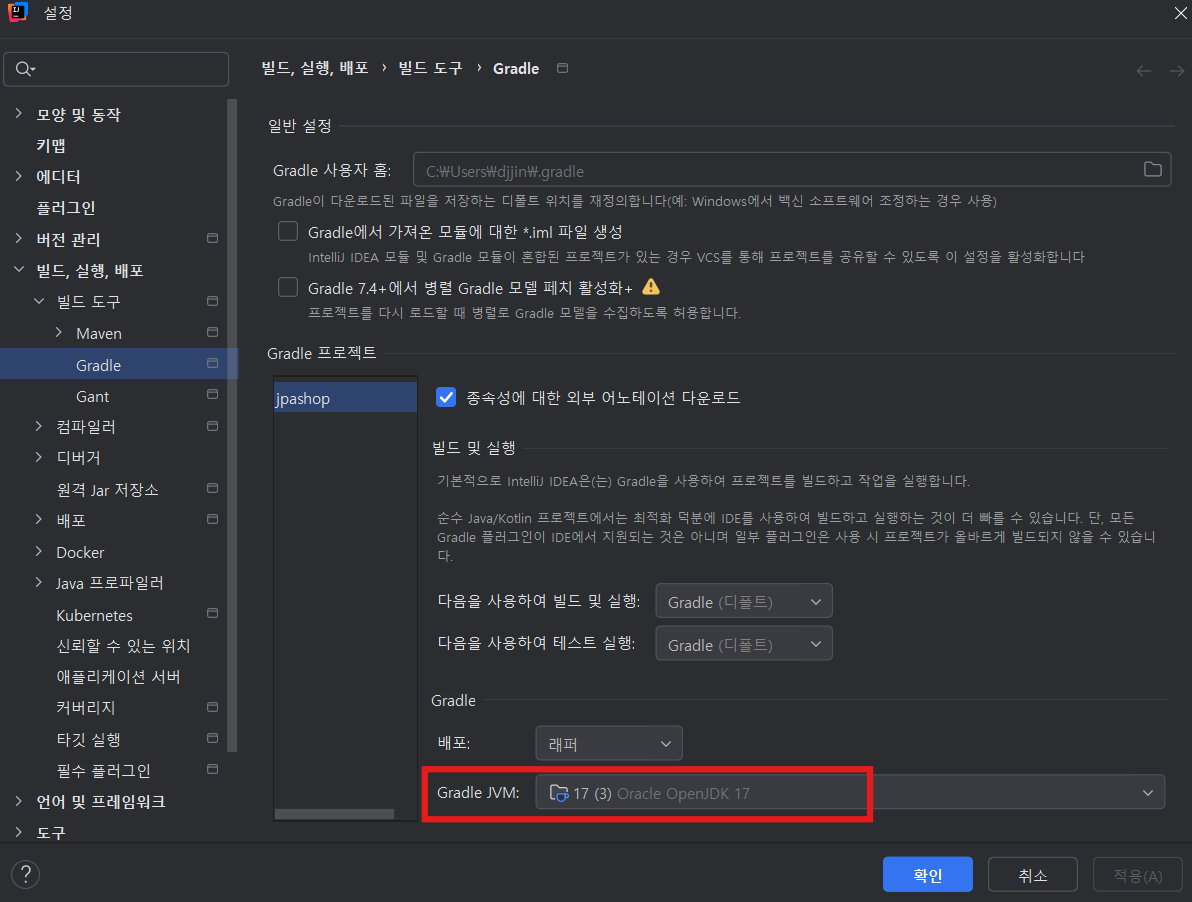Expand the Docker tree node
The image size is (1192, 902).
(x=39, y=552)
